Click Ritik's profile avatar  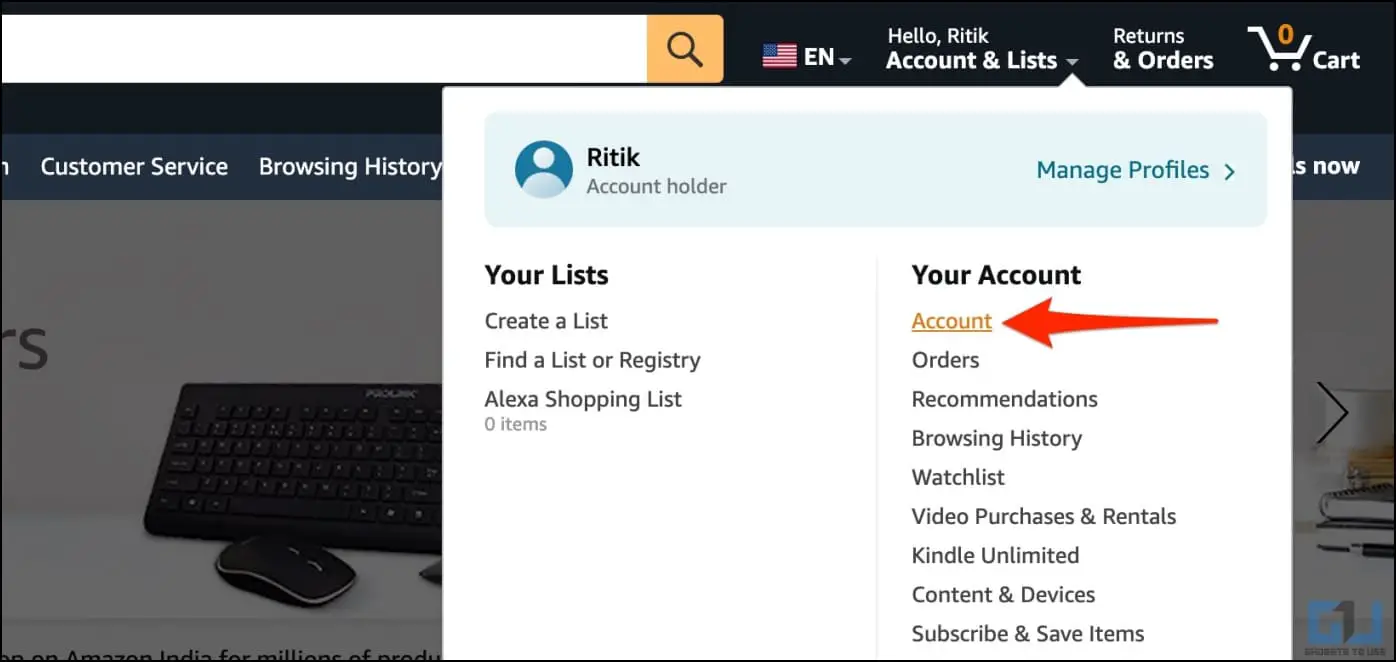543,169
